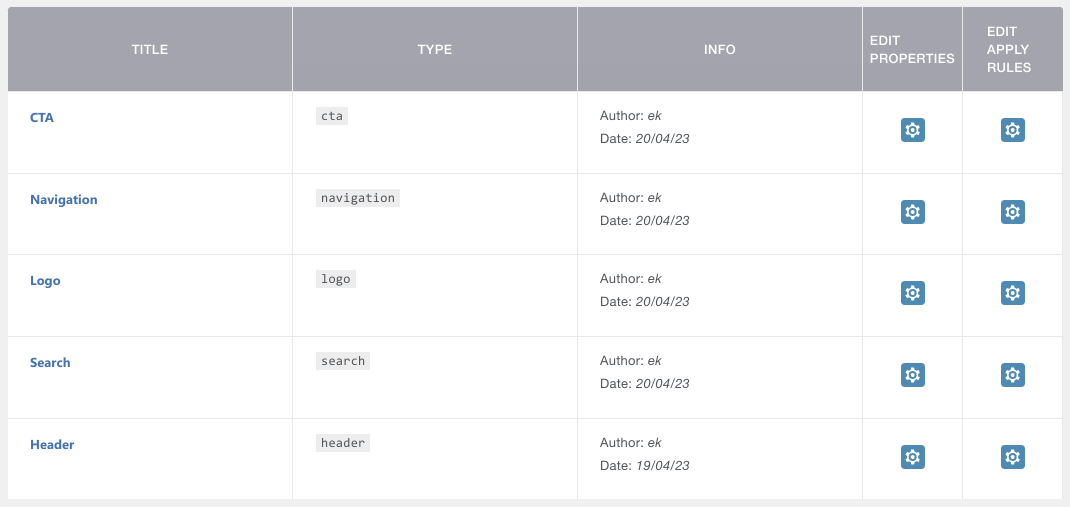Open the CTA title link
The width and height of the screenshot is (1070, 507).
click(42, 117)
